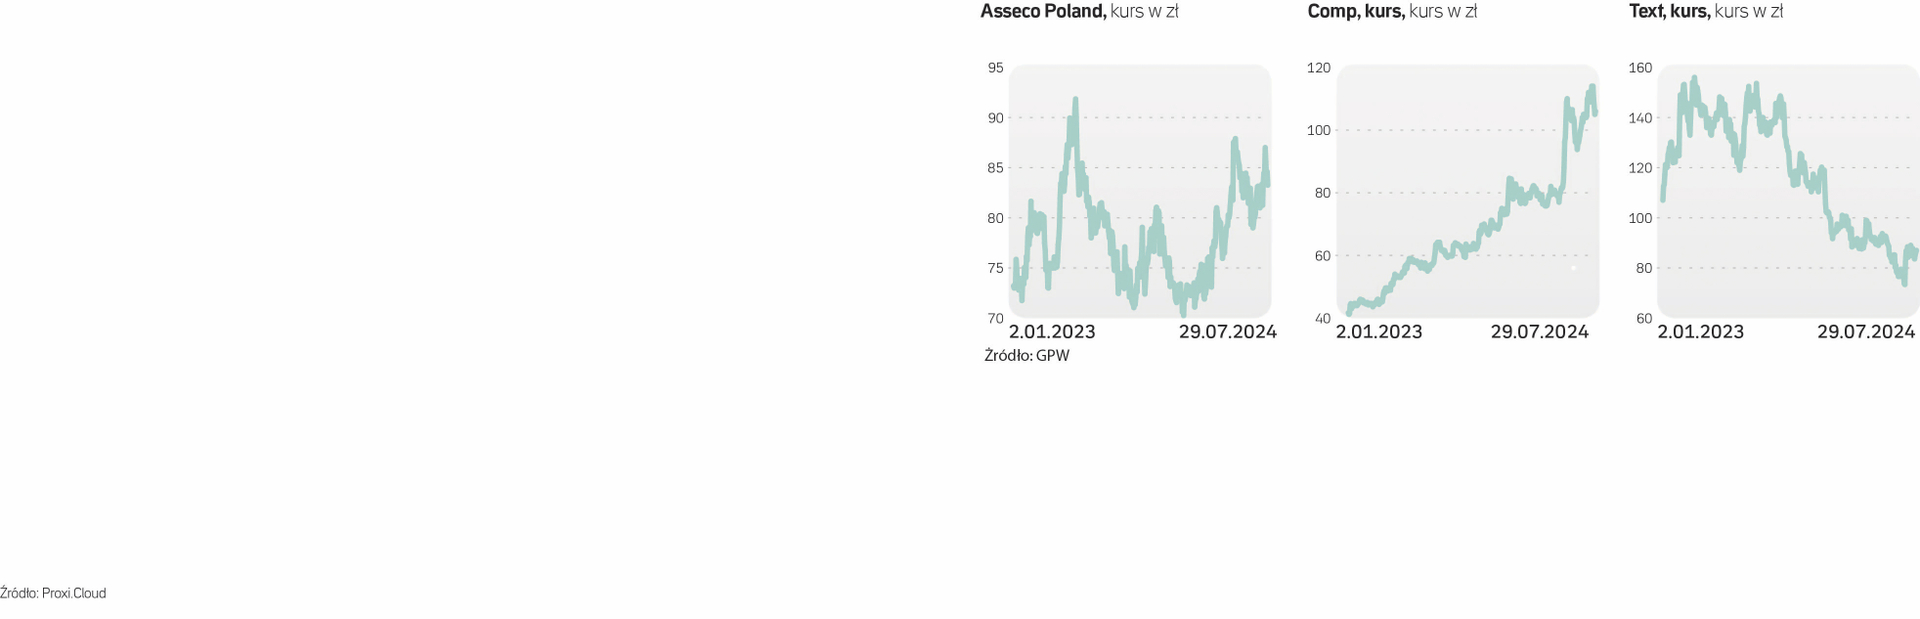Screen dimensions: 1920x619
Task: Click the Asseco Poland chart title
Action: 1079,12
